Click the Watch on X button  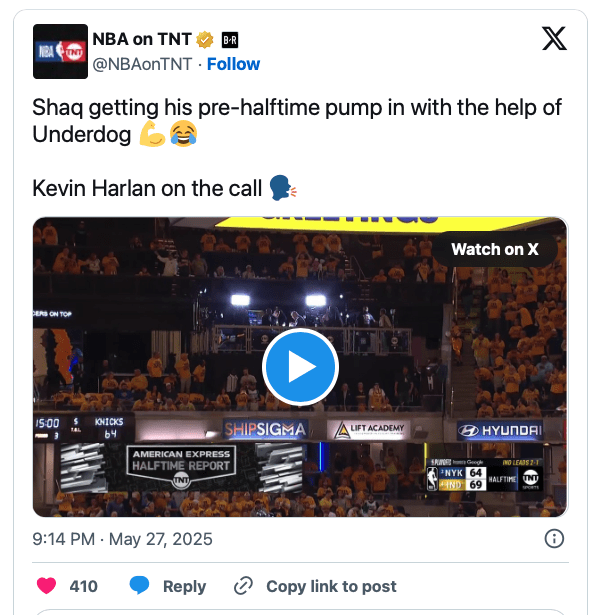pyautogui.click(x=495, y=249)
